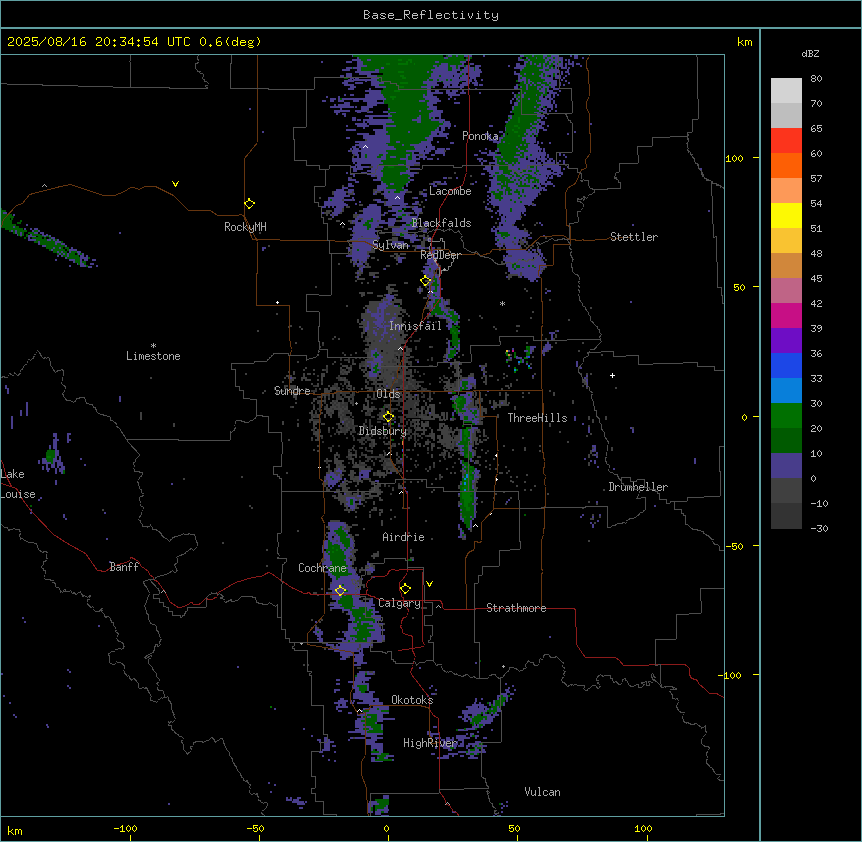
Task: Click the HighRiver town label
Action: [430, 743]
